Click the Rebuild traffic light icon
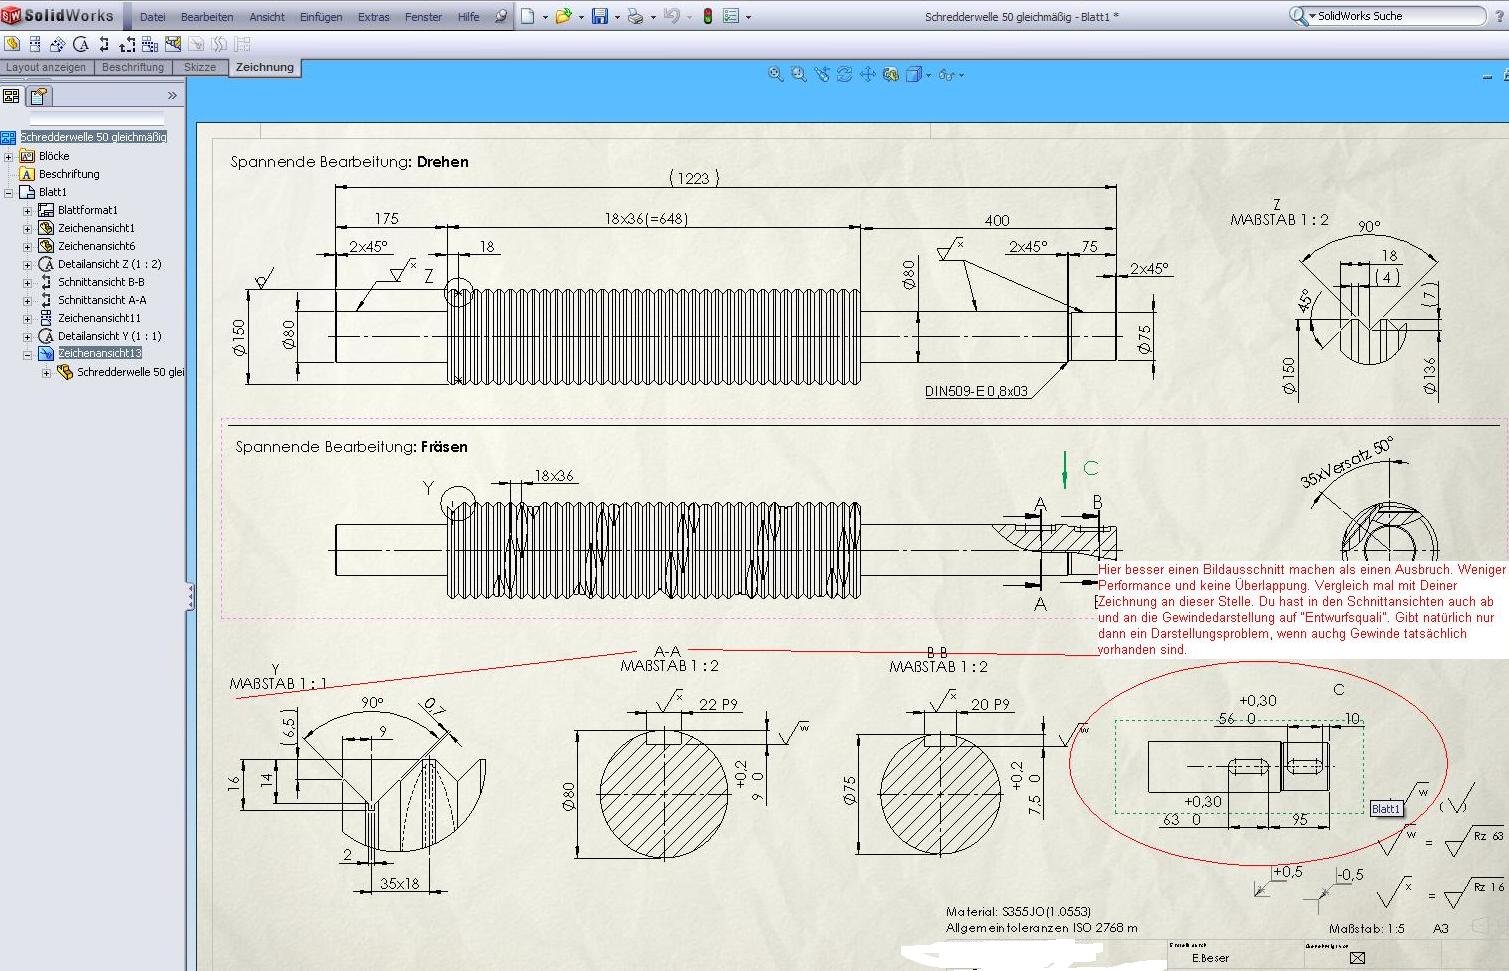Image resolution: width=1509 pixels, height=971 pixels. [x=708, y=17]
